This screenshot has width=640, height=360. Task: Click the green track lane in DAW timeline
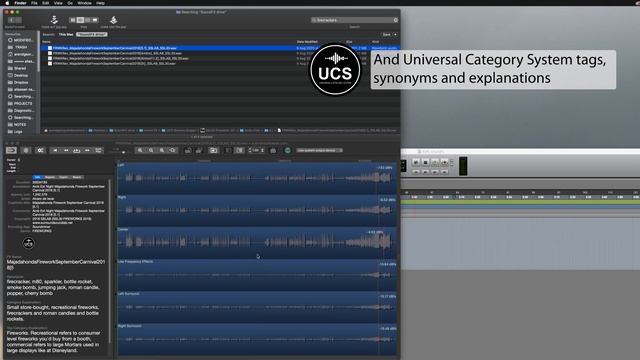[x=520, y=202]
